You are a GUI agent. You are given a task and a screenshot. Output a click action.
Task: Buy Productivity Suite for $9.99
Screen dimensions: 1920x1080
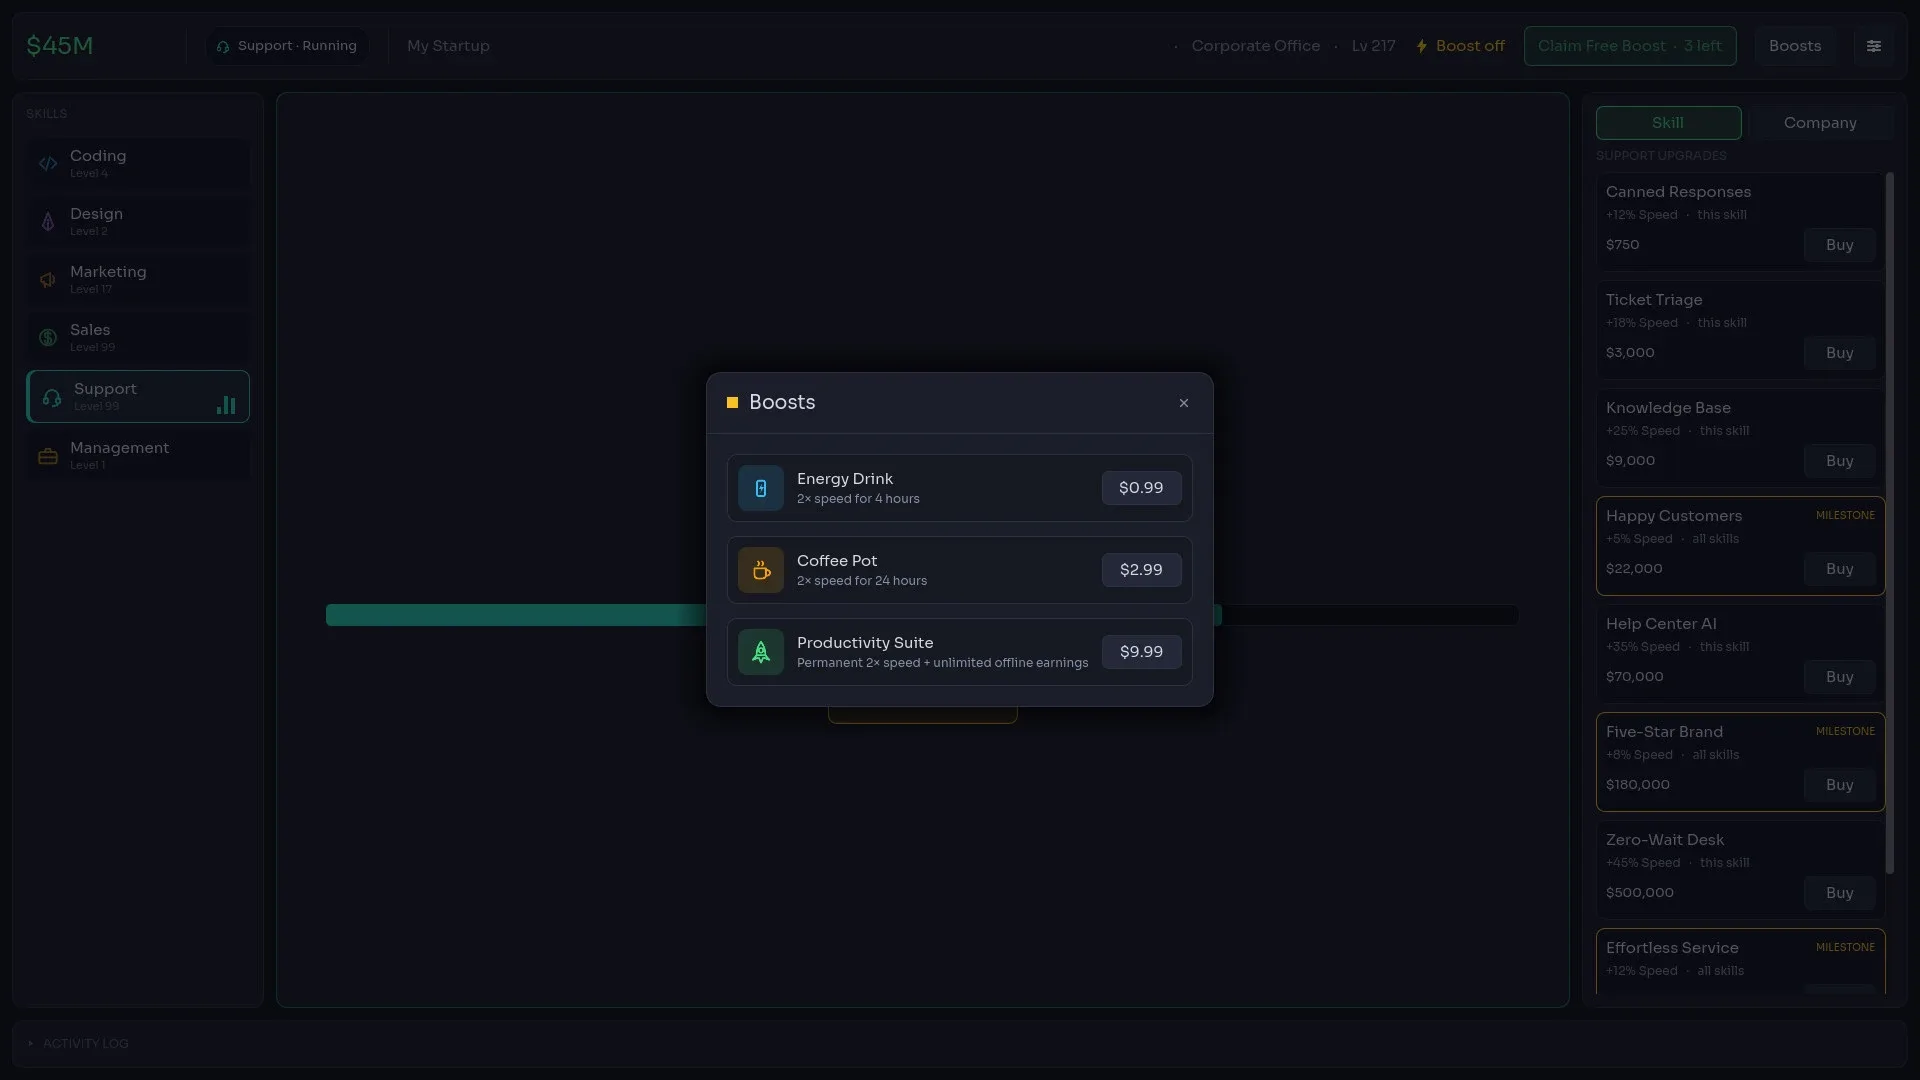pyautogui.click(x=1141, y=652)
